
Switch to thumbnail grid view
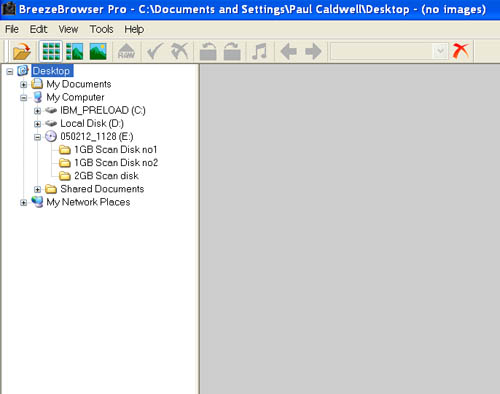point(51,51)
